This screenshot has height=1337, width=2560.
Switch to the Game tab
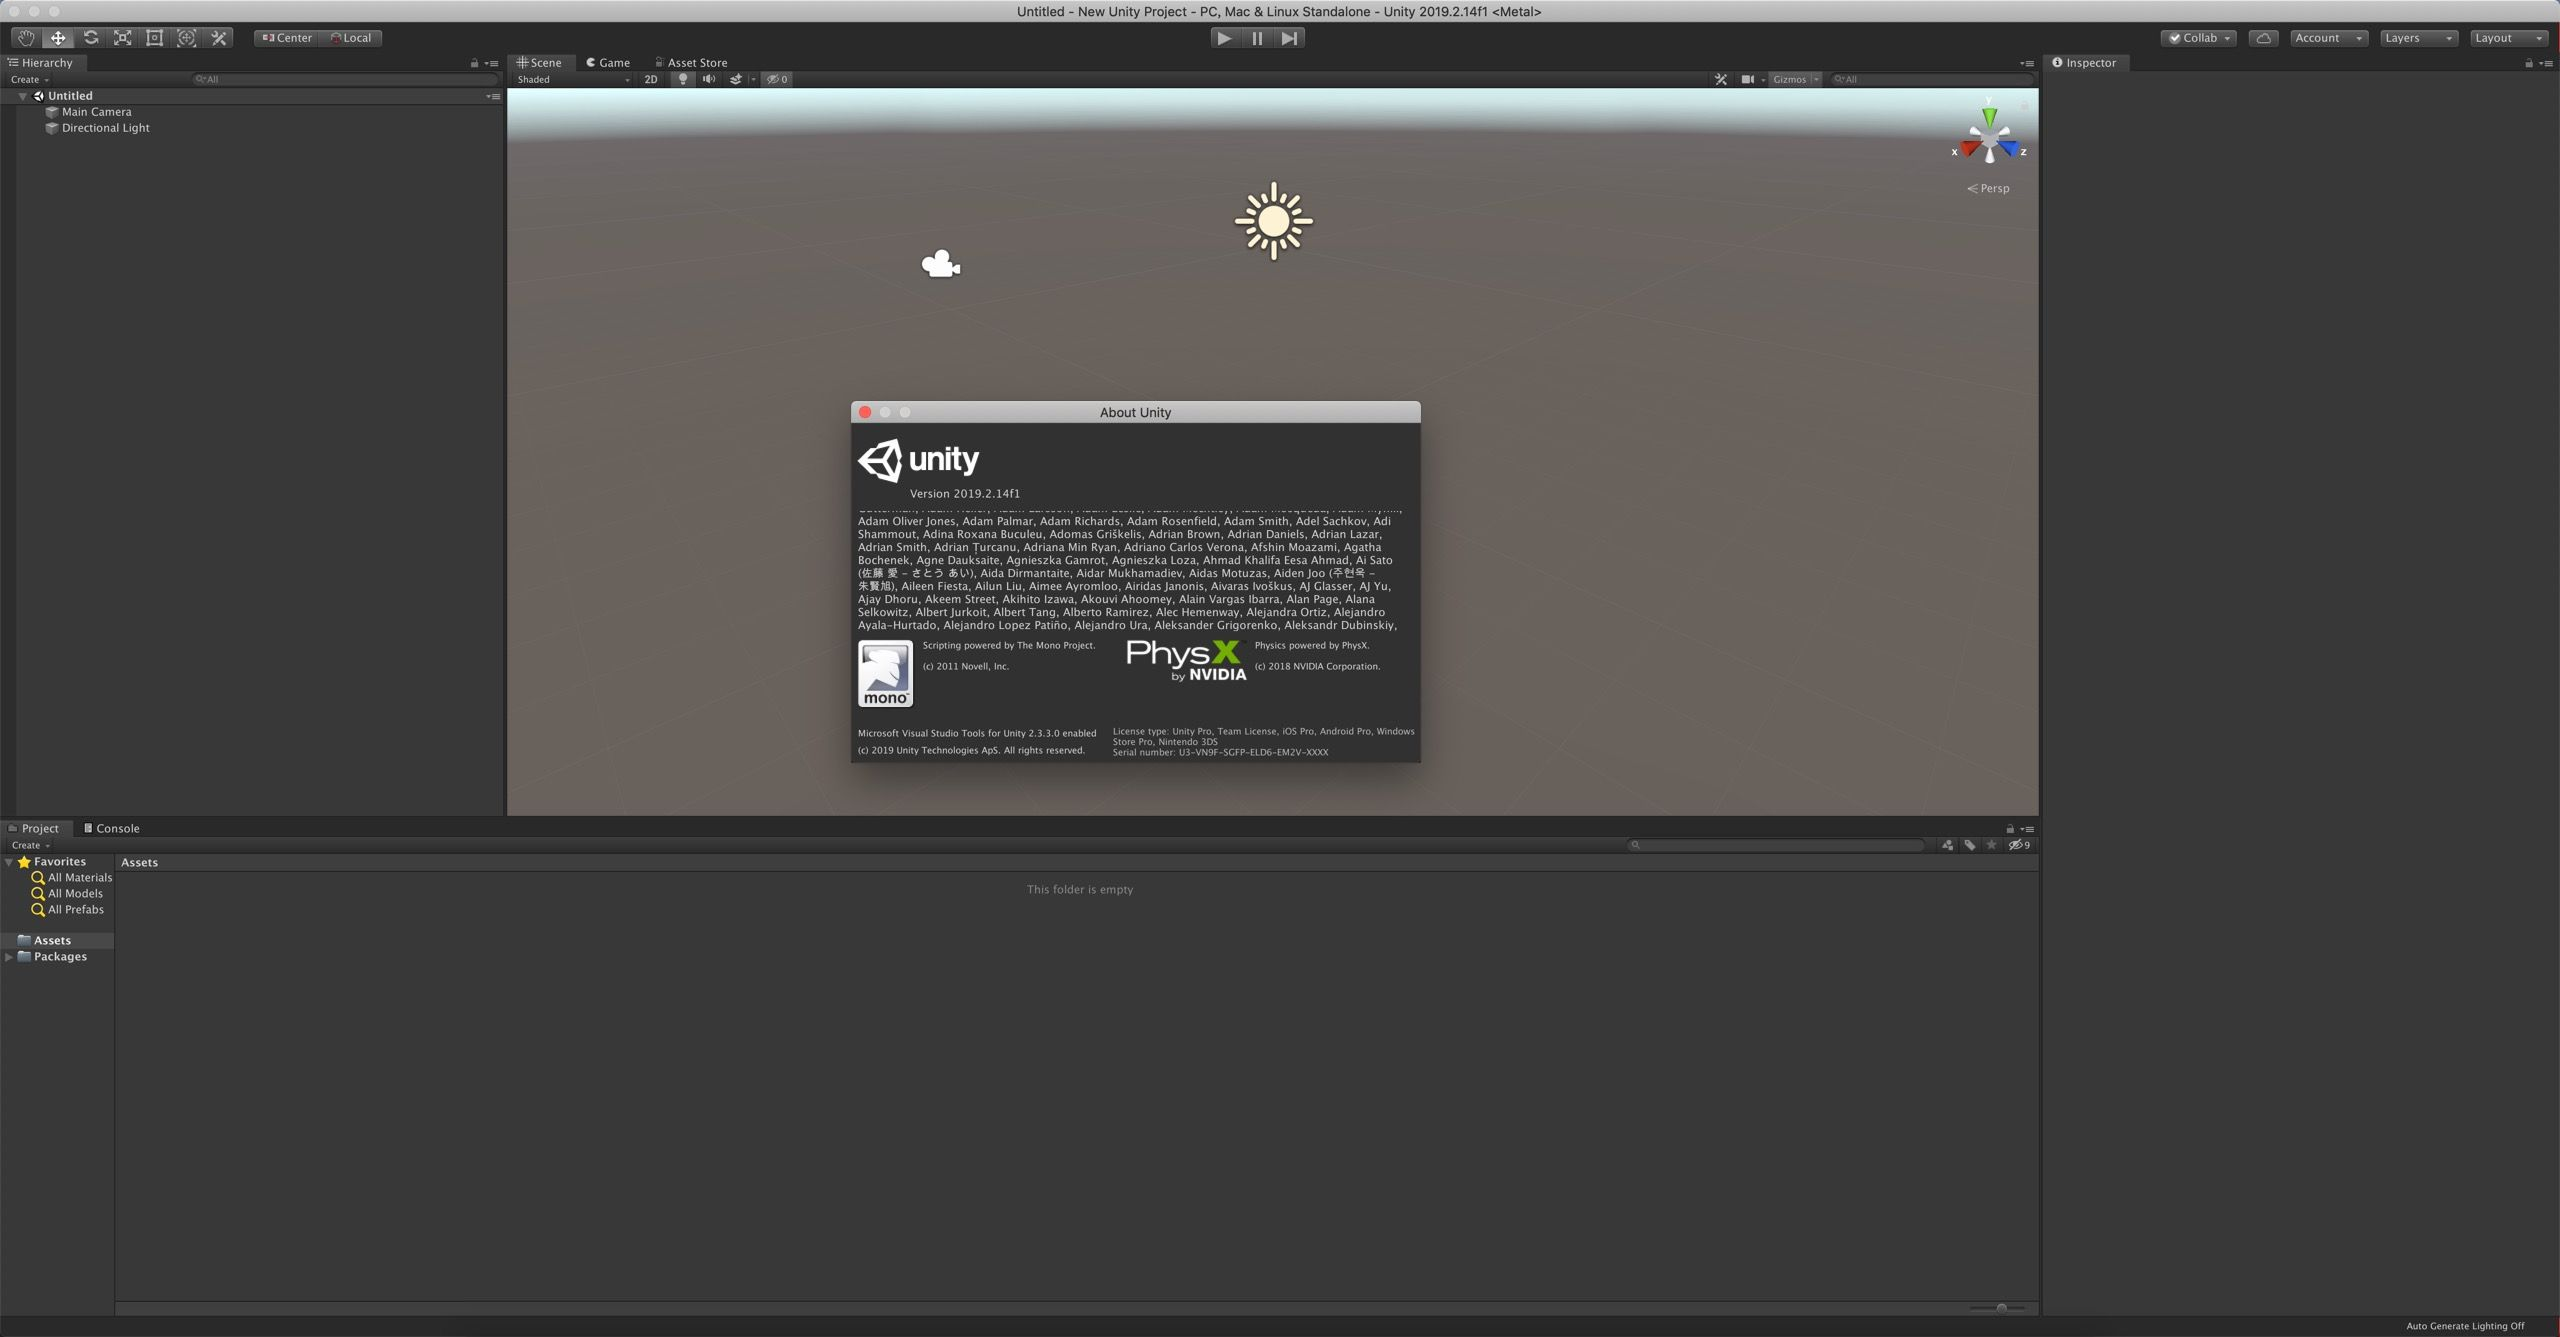pos(608,62)
